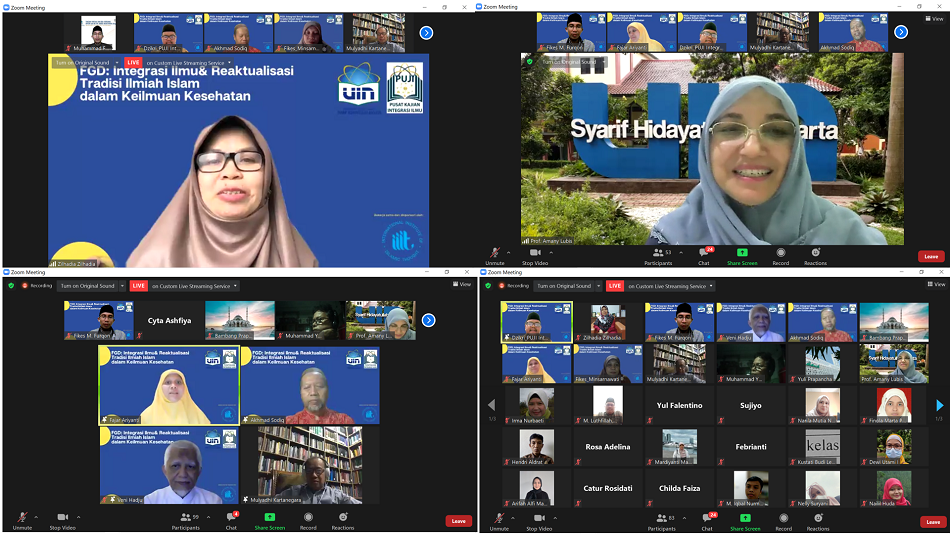Select Akhmad Sodiq thumbnail in Zilhadia speaker window
Image resolution: width=950 pixels, height=534 pixels.
pos(238,33)
